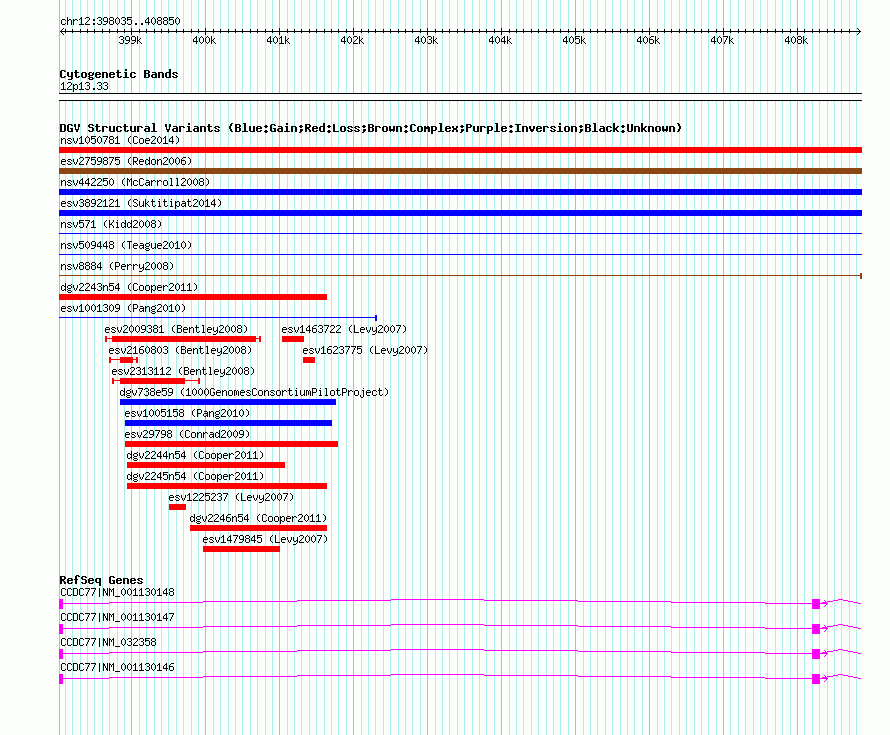Click the Cytogenetic Bands track title

(119, 74)
